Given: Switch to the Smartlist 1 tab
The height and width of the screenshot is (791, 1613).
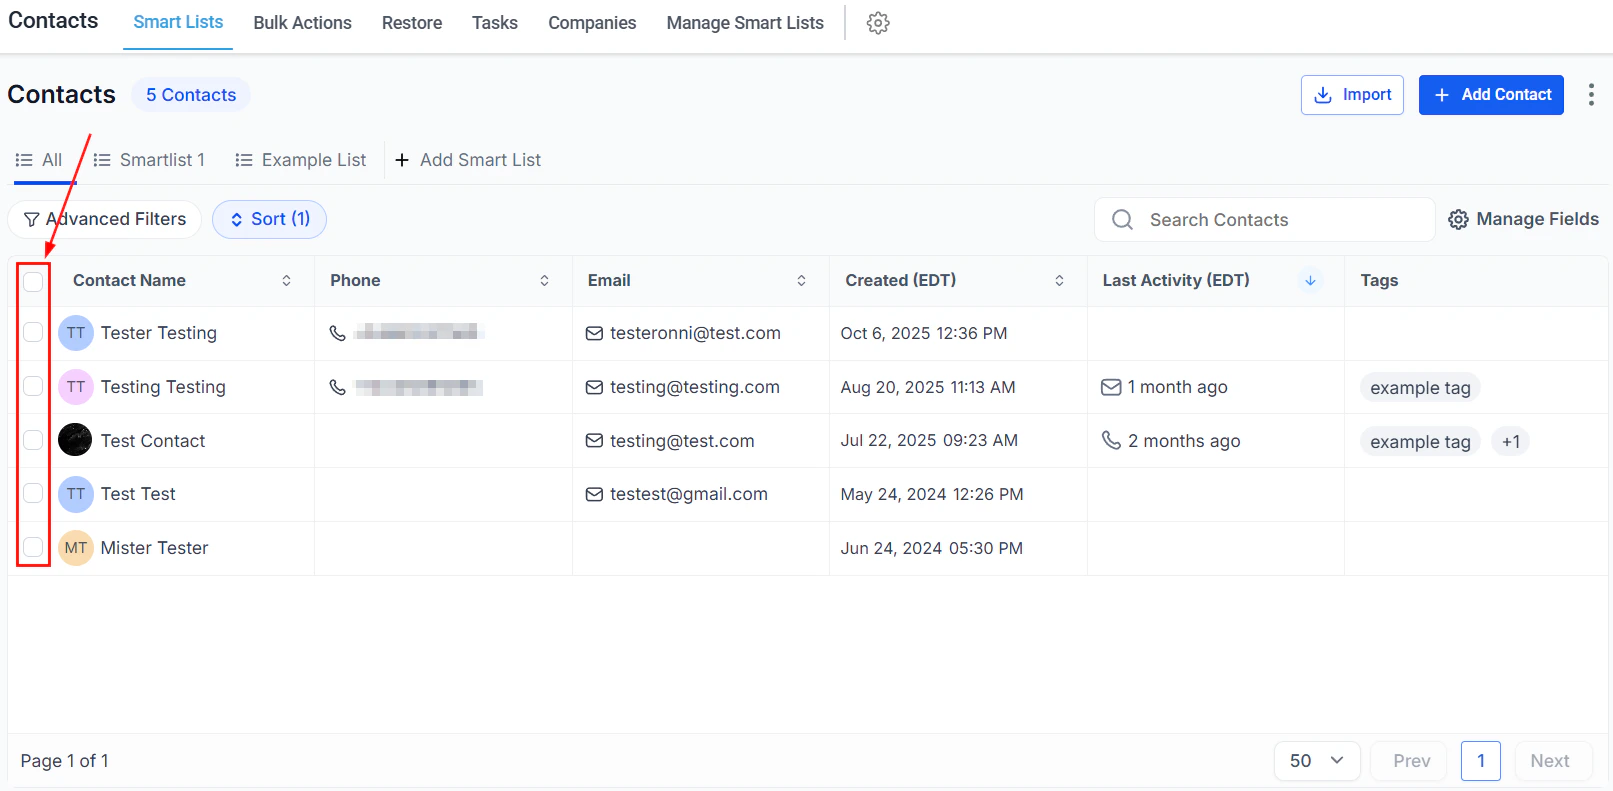Looking at the screenshot, I should [149, 160].
